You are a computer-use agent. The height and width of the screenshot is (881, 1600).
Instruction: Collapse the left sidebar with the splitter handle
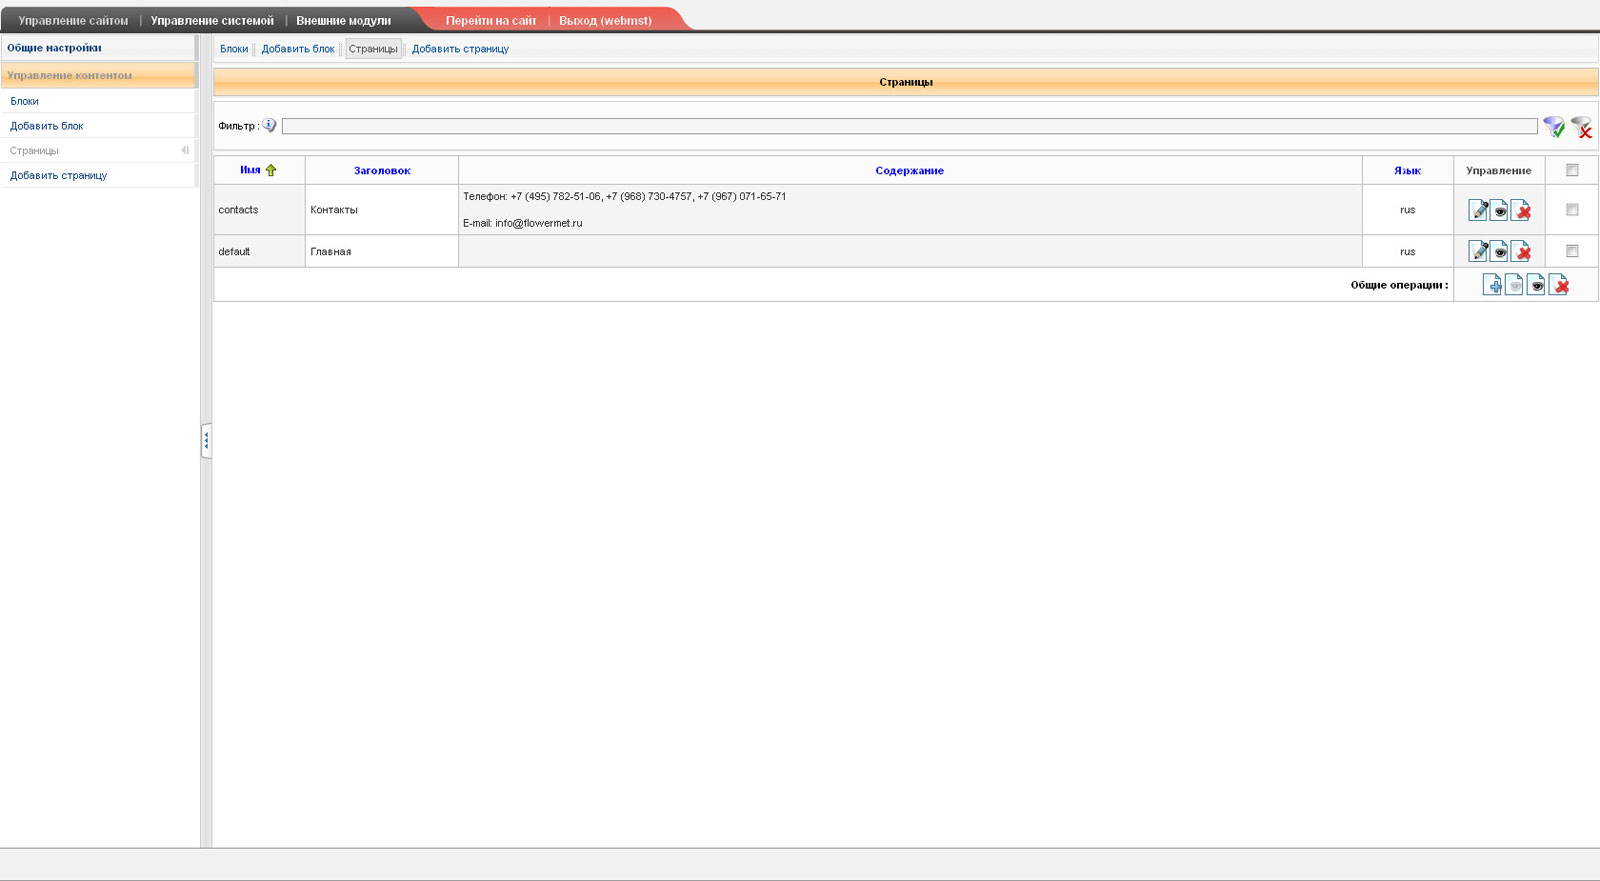(206, 441)
